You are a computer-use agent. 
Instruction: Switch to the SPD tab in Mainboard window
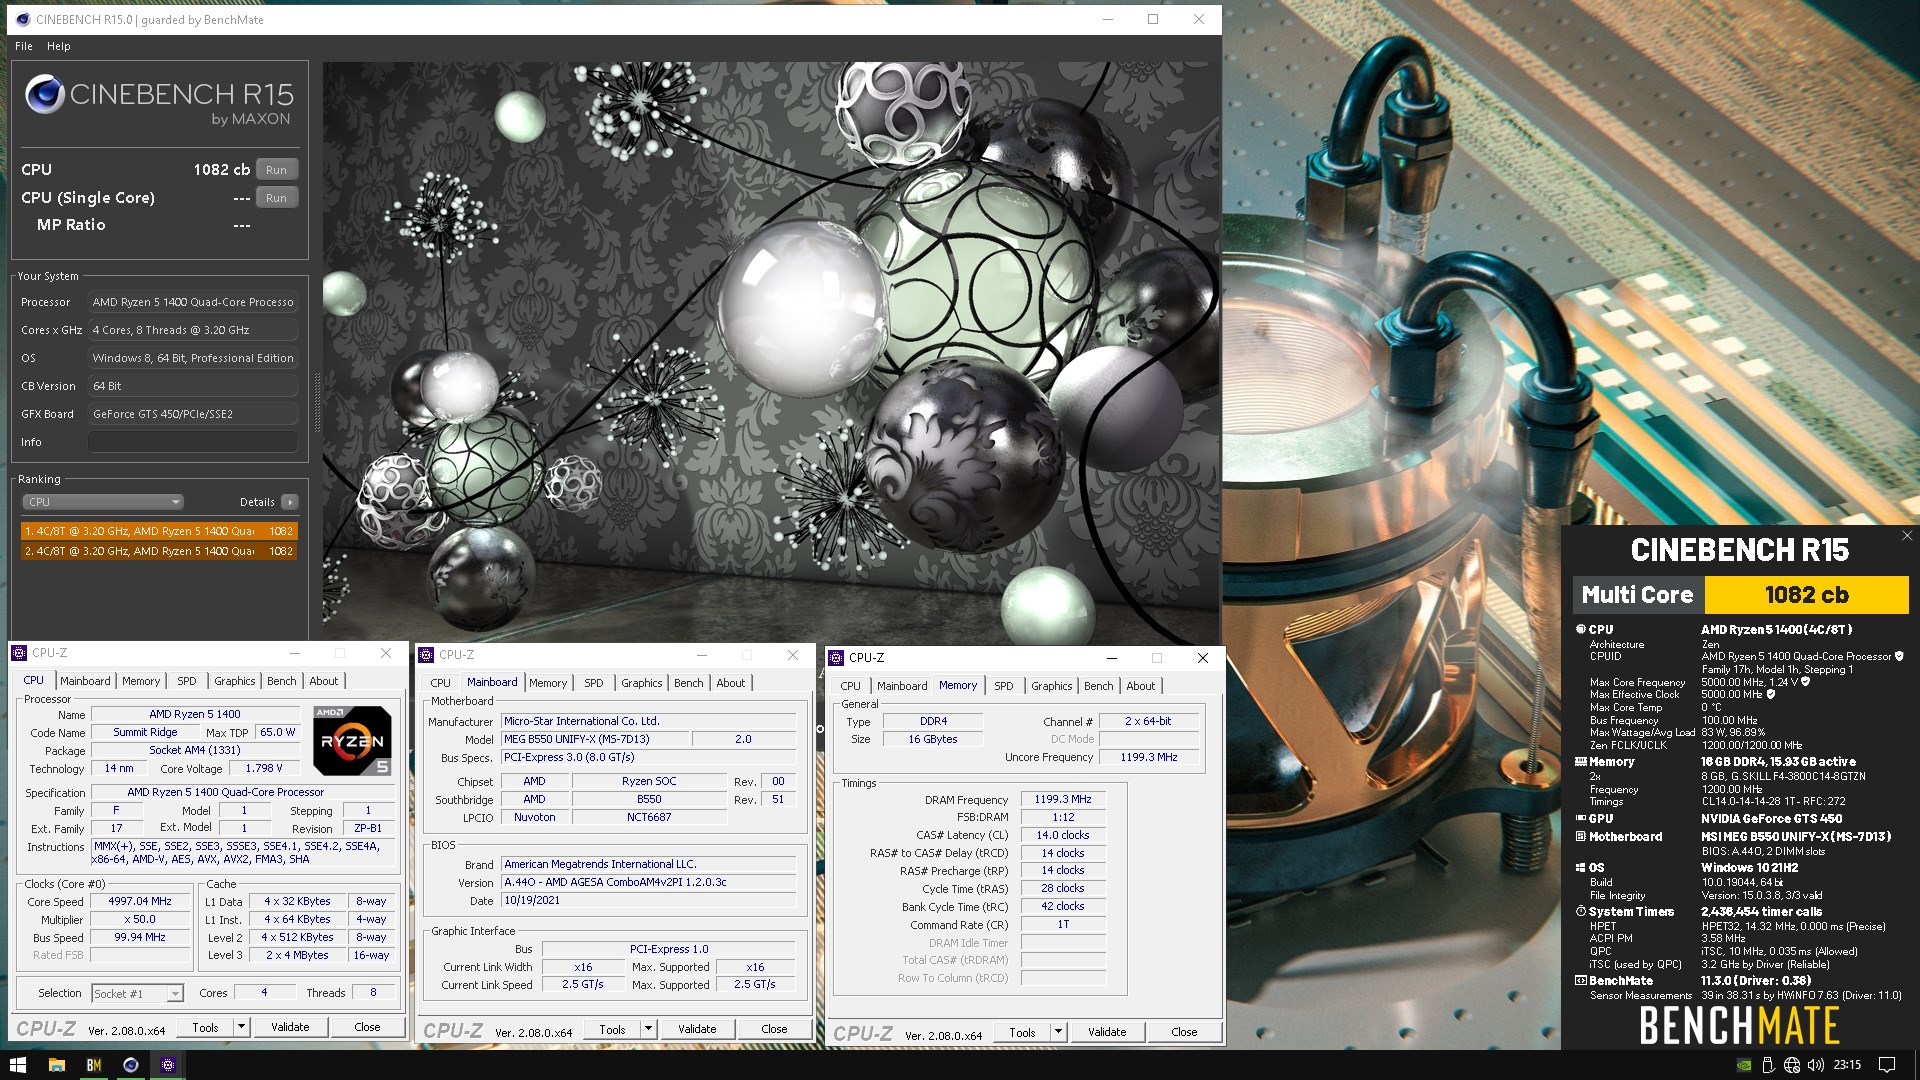pos(594,683)
